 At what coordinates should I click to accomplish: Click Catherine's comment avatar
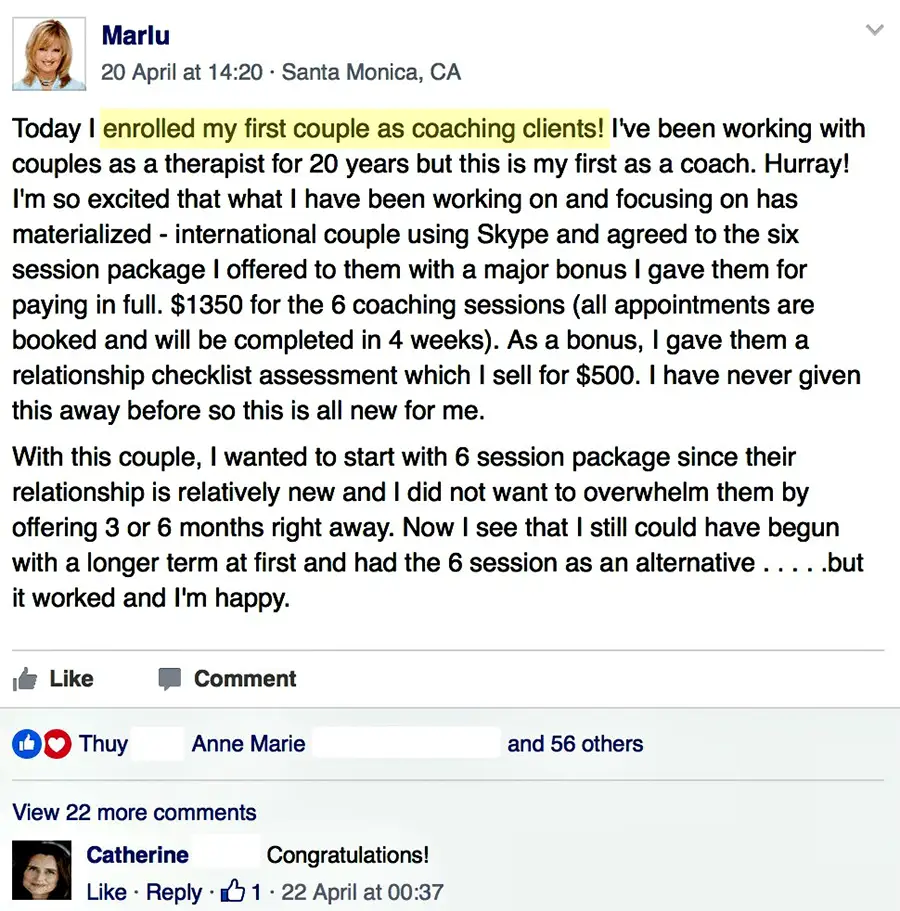pyautogui.click(x=42, y=870)
